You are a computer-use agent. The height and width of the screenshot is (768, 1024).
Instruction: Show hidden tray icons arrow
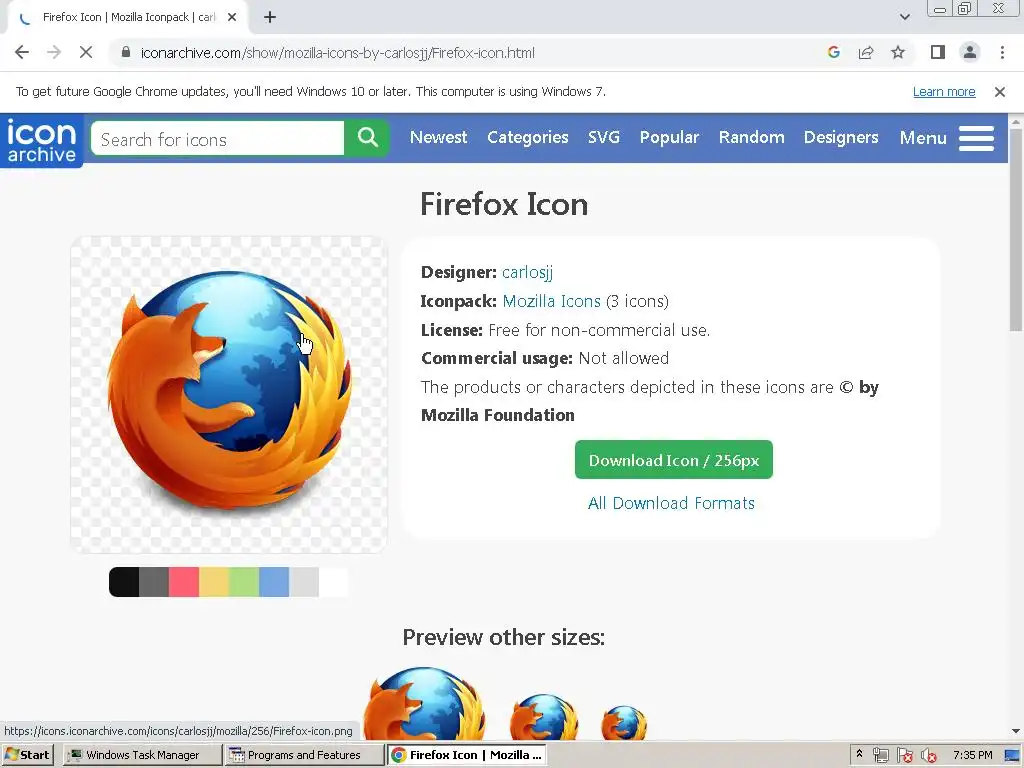pyautogui.click(x=859, y=754)
